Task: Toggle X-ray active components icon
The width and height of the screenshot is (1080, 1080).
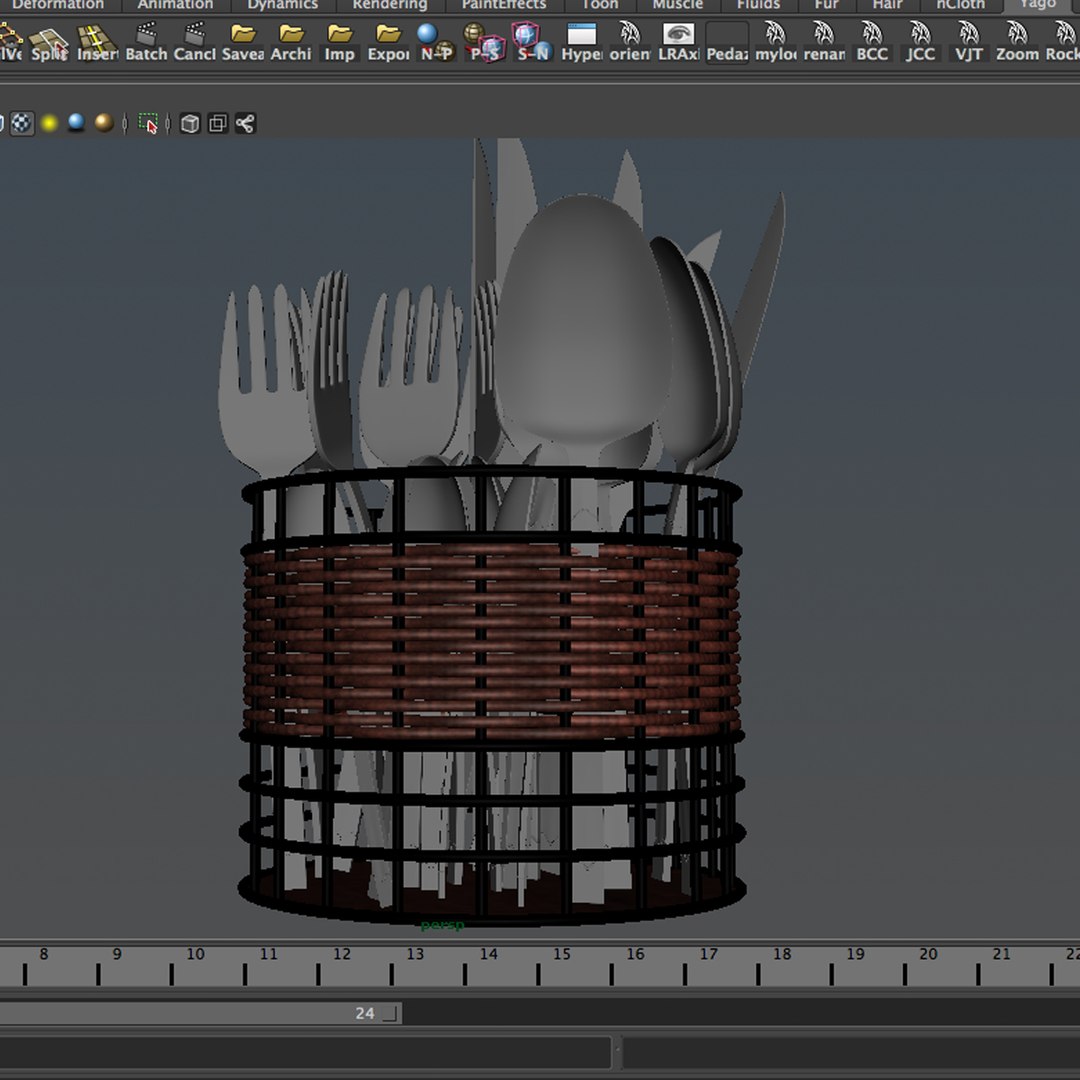Action: tap(218, 123)
